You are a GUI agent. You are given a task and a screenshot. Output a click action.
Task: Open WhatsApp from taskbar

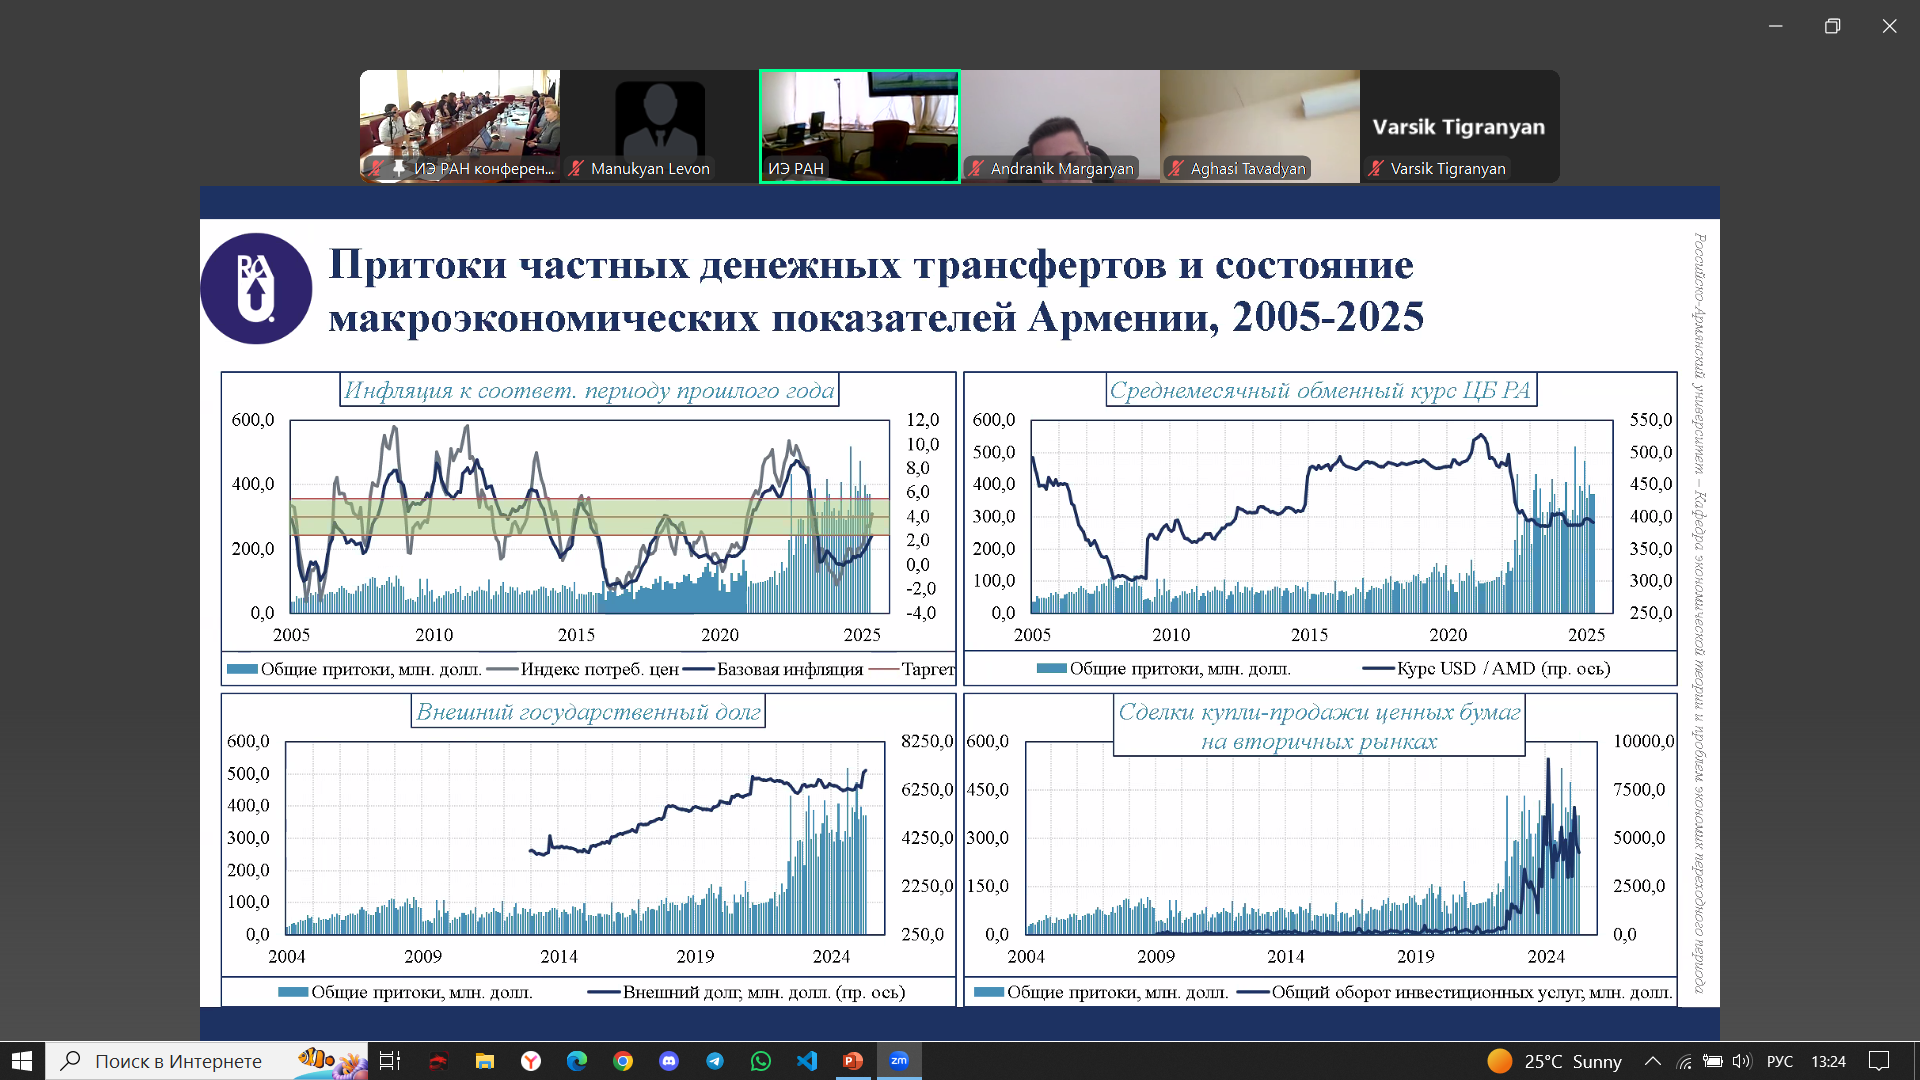coord(761,1061)
